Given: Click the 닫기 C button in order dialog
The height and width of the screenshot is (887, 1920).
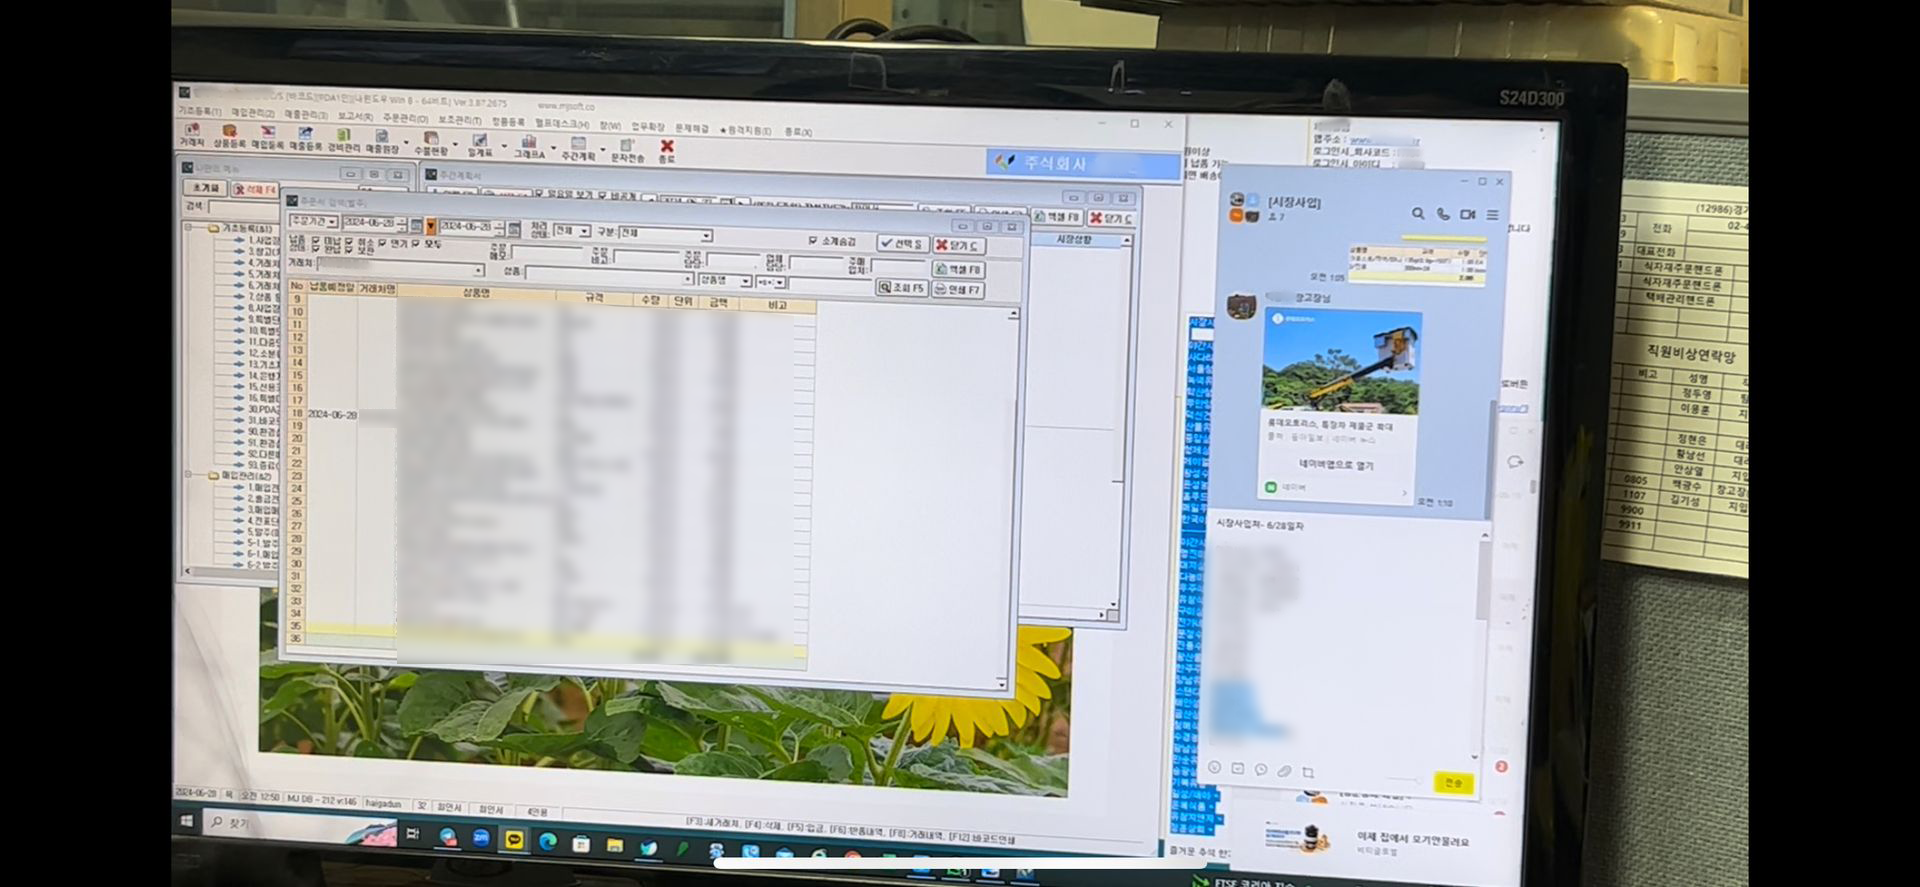Looking at the screenshot, I should click(958, 245).
